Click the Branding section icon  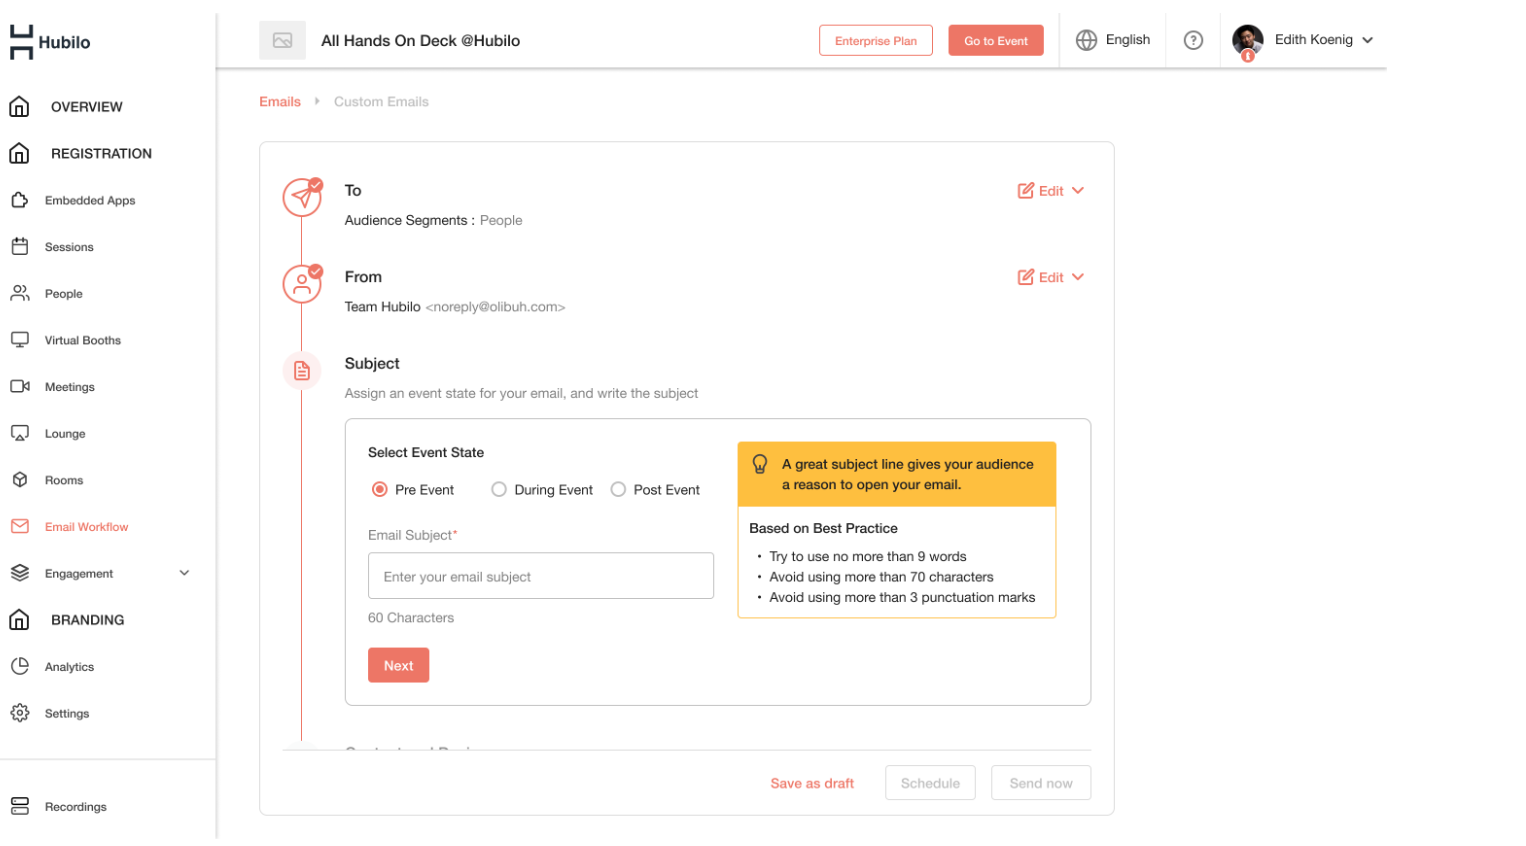coord(19,620)
